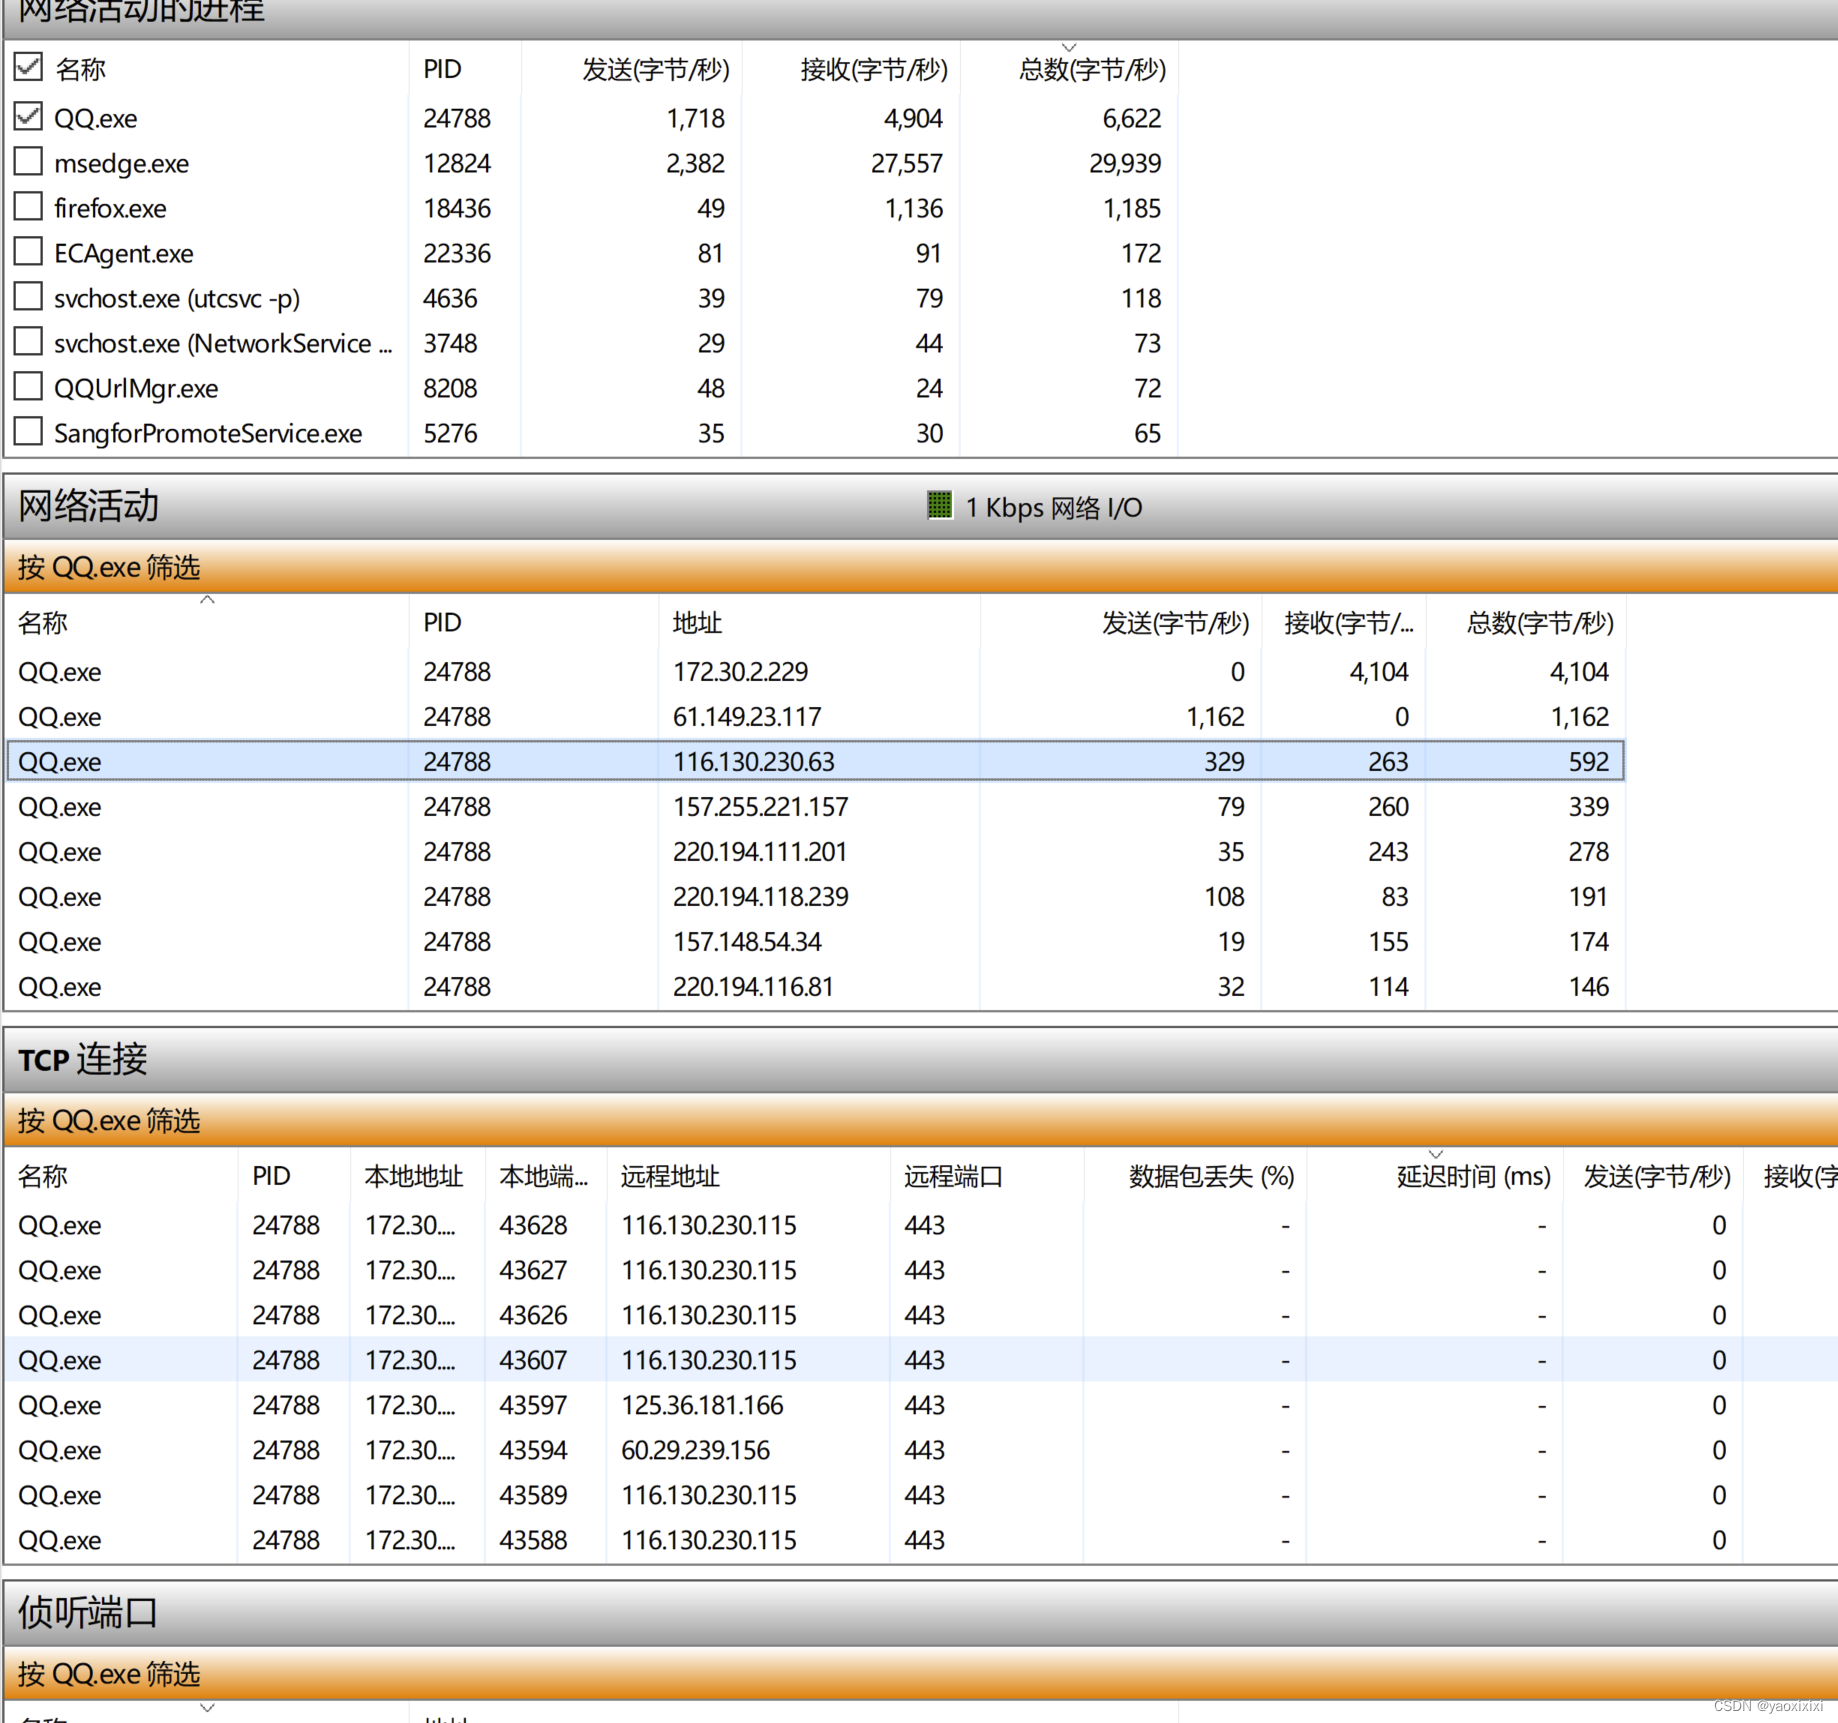Check the SangforPromoteService.exe checkbox
This screenshot has height=1723, width=1838.
(x=28, y=431)
